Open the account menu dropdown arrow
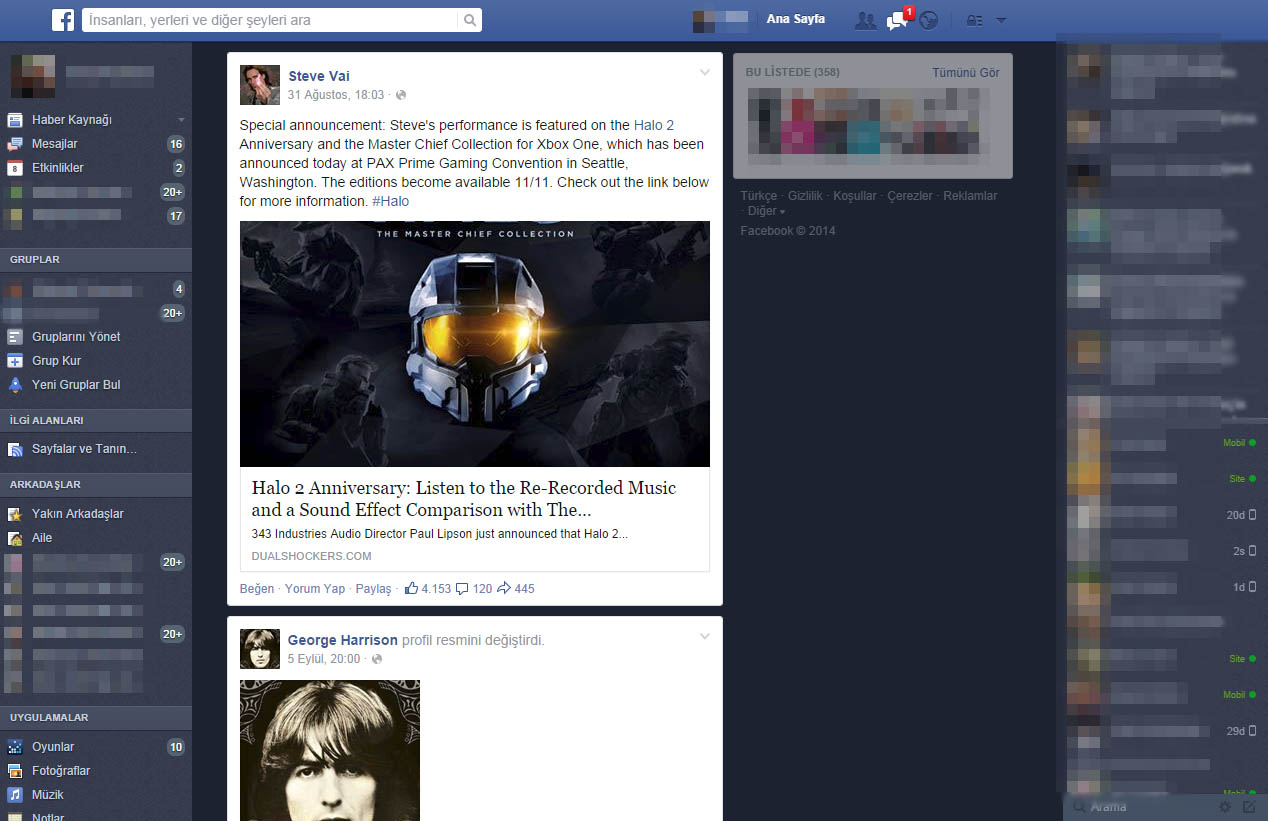 tap(1001, 20)
